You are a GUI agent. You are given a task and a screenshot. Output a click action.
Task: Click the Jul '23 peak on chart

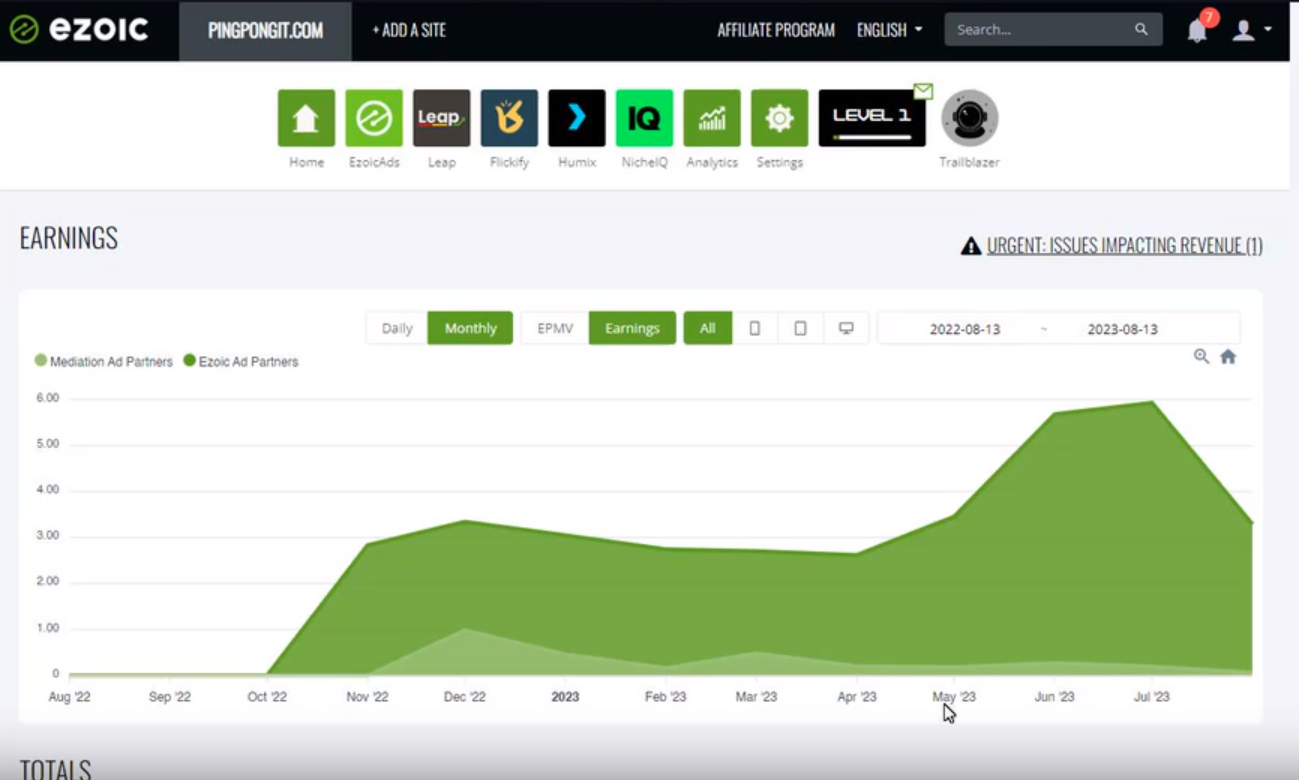(x=1152, y=402)
